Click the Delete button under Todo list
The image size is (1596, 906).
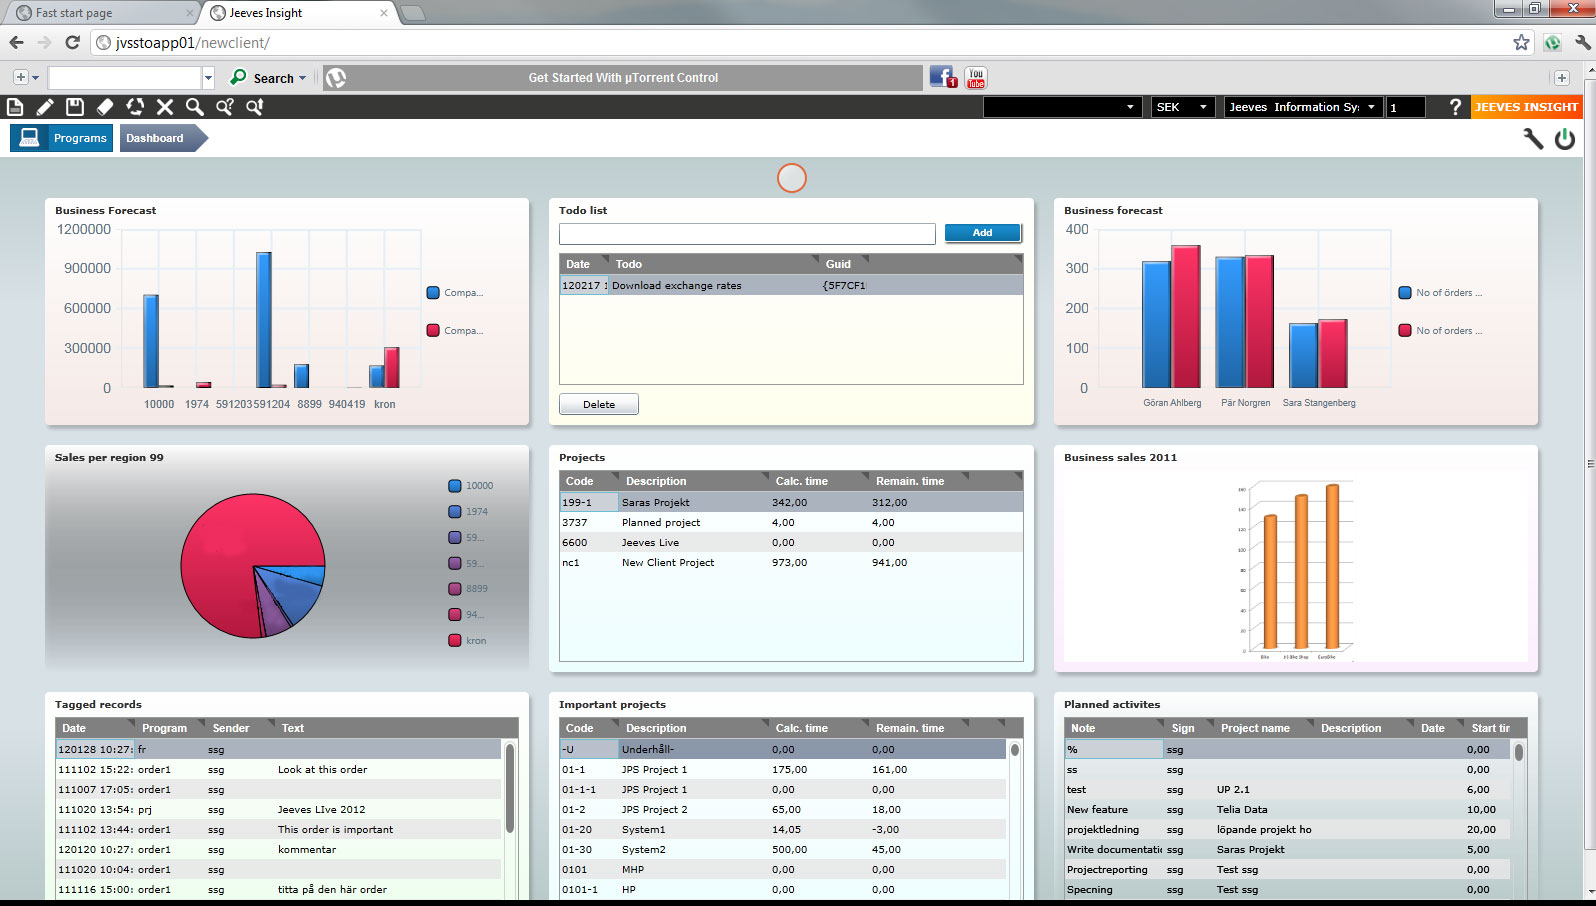[598, 404]
